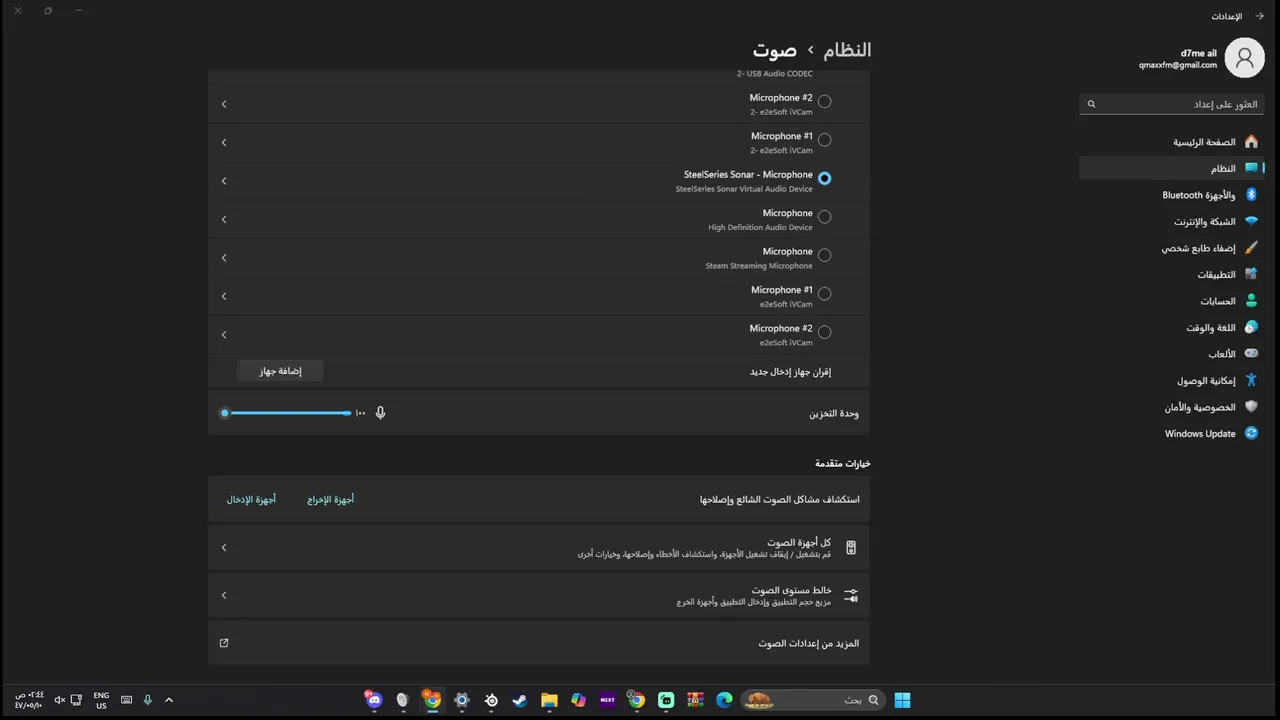Click the muted speaker tray icon
Viewport: 1280px width, 720px height.
click(60, 700)
